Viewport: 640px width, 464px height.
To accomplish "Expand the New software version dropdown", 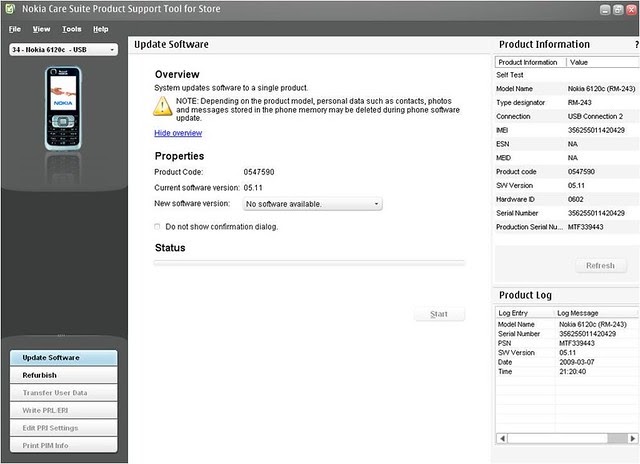I will tap(313, 204).
